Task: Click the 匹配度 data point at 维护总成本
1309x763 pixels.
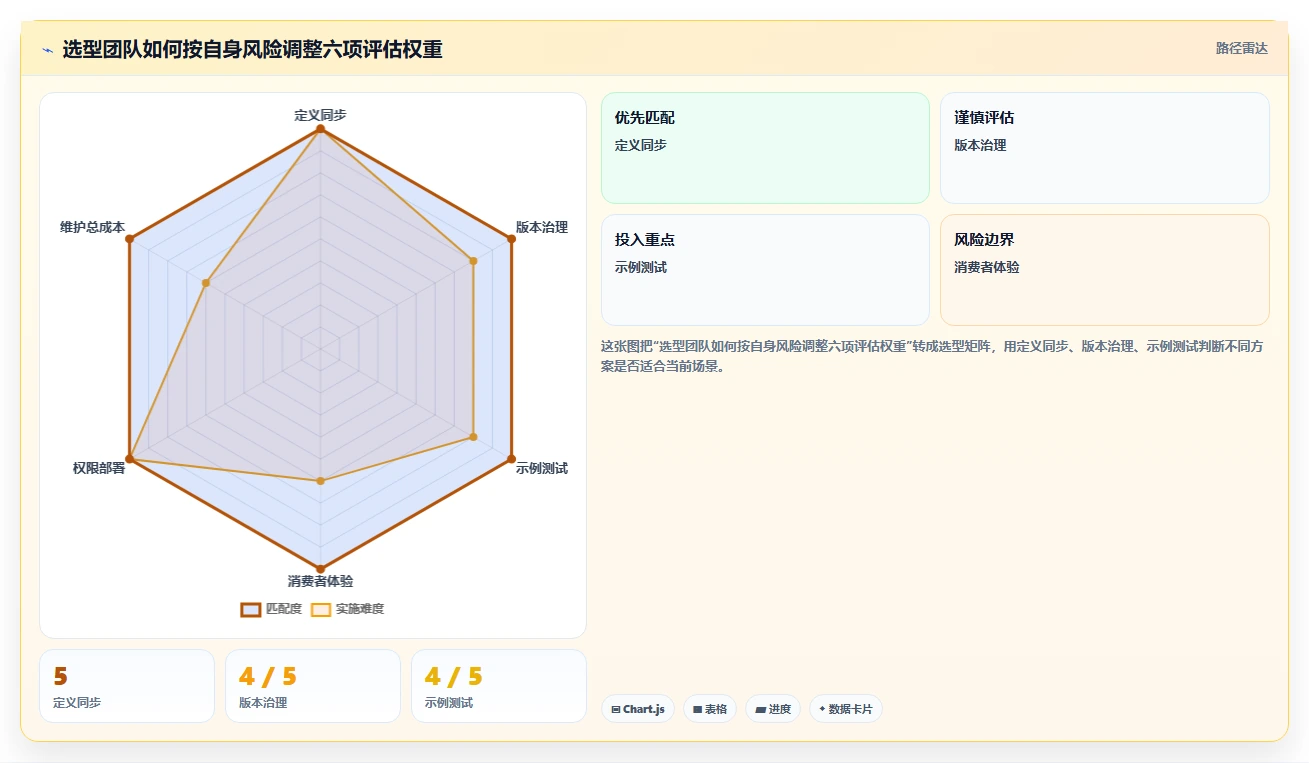Action: pyautogui.click(x=130, y=239)
